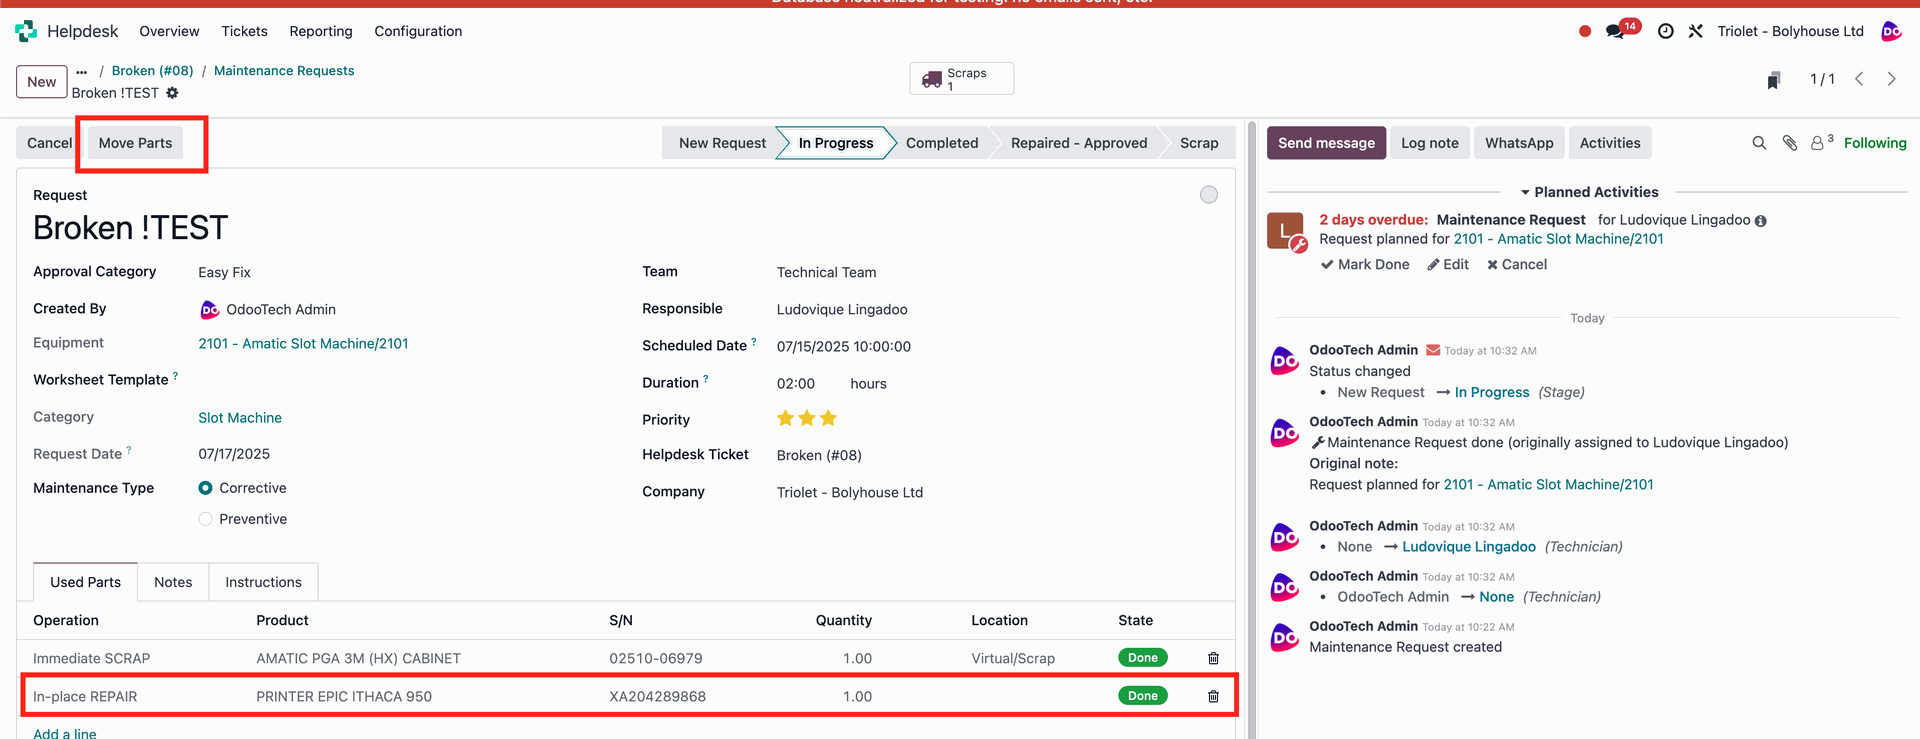Viewport: 1920px width, 739px height.
Task: Click the Move Parts button
Action: [135, 143]
